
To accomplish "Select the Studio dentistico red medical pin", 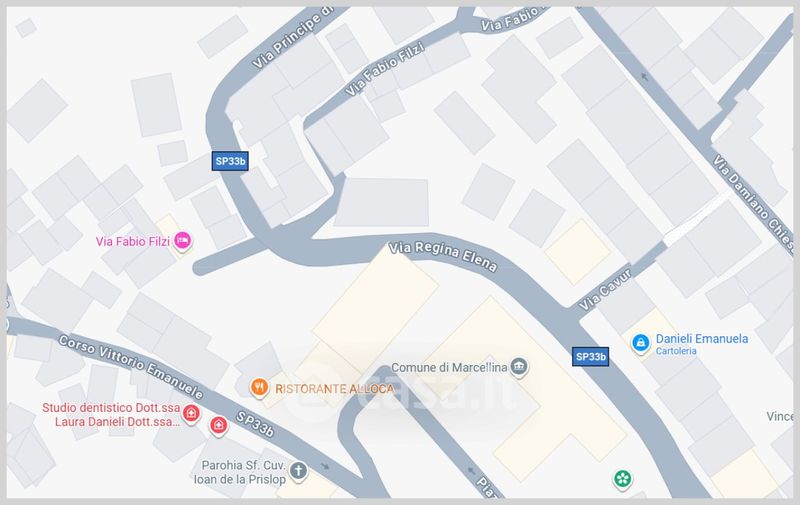I will (x=191, y=412).
